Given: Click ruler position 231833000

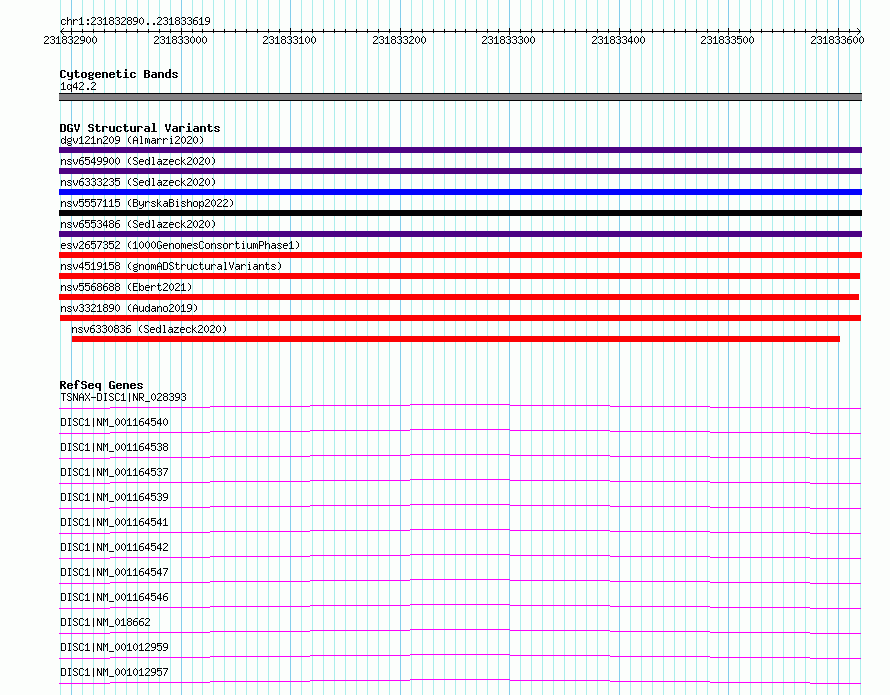Looking at the screenshot, I should point(180,40).
